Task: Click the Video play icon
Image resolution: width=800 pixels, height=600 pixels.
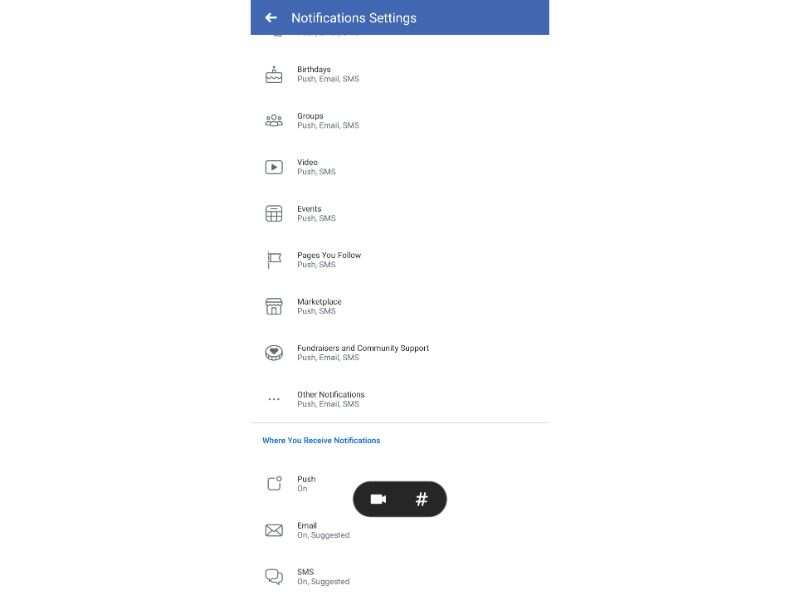Action: click(274, 166)
